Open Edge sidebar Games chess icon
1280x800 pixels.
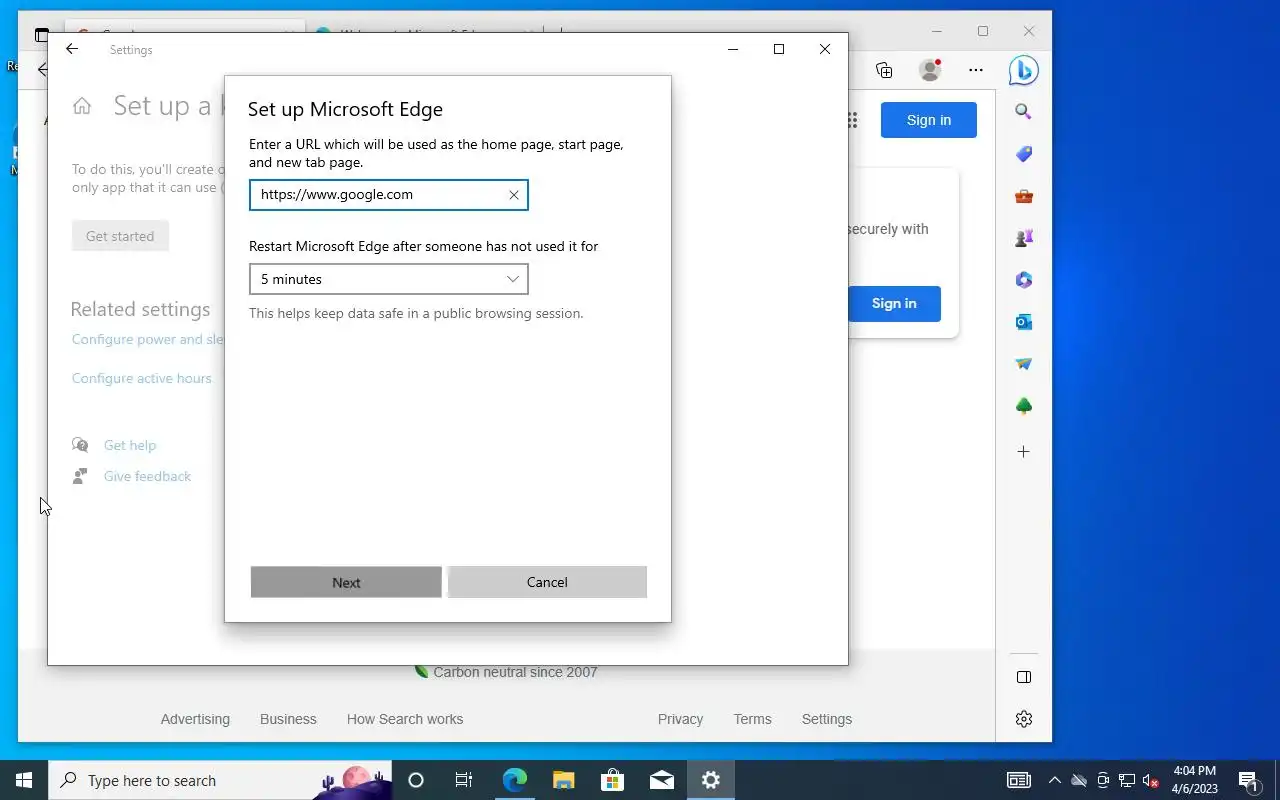(1023, 238)
